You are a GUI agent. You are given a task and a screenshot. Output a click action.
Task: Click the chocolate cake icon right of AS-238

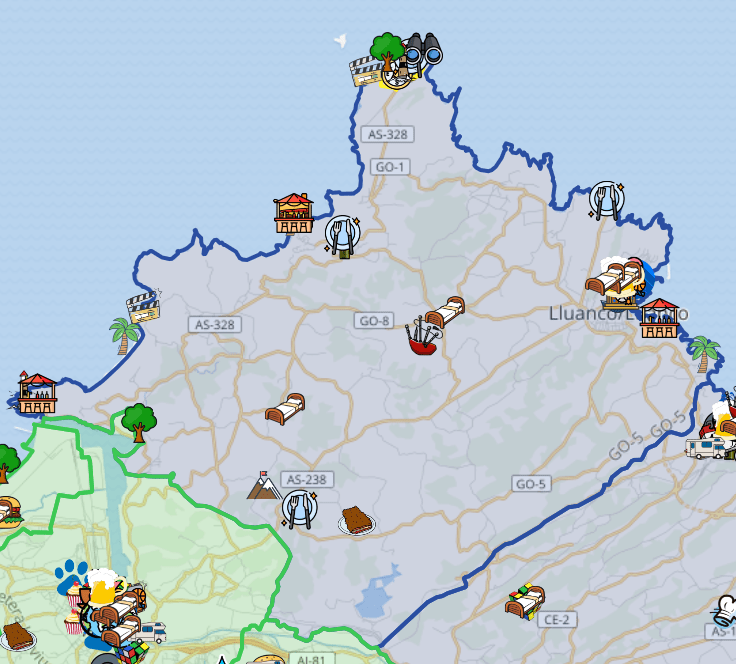click(356, 521)
